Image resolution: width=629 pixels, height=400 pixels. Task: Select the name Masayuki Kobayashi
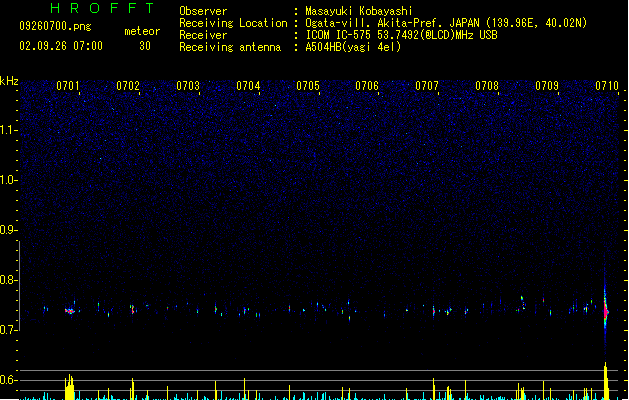tap(359, 11)
